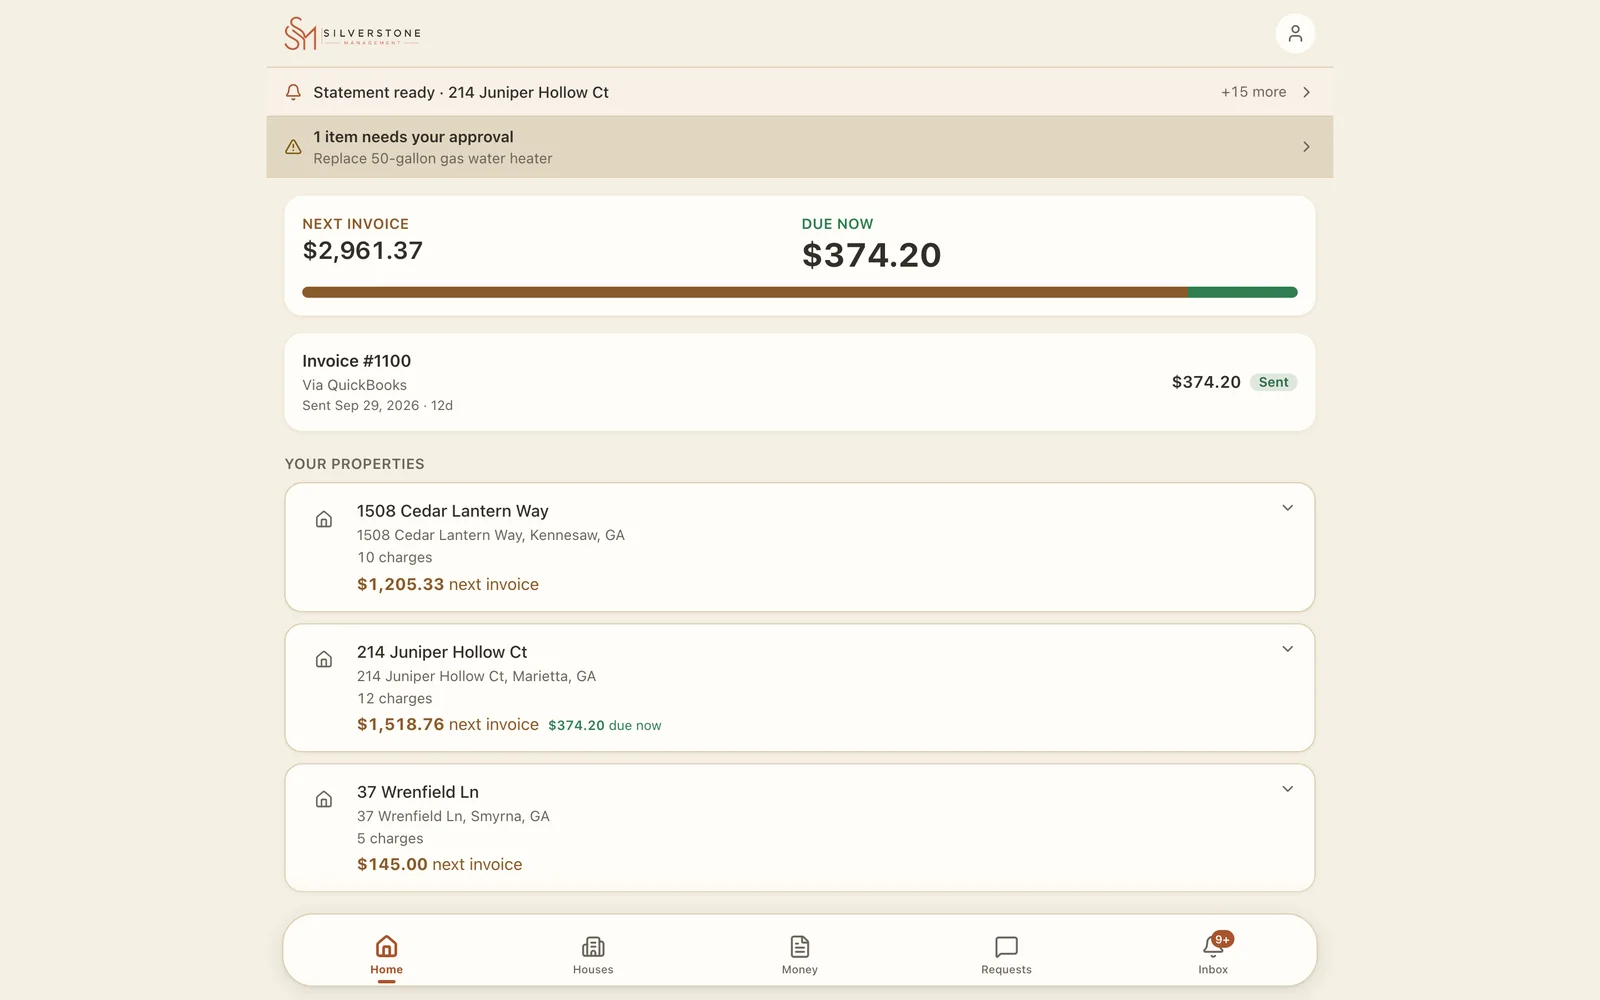Click Via QuickBooks text
1600x1000 pixels.
click(x=355, y=385)
